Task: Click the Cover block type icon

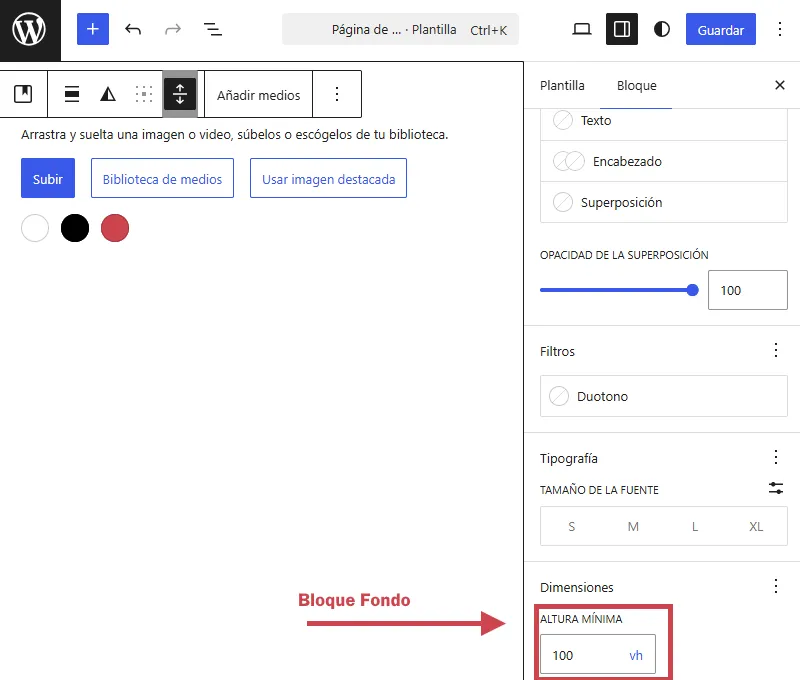Action: (23, 94)
